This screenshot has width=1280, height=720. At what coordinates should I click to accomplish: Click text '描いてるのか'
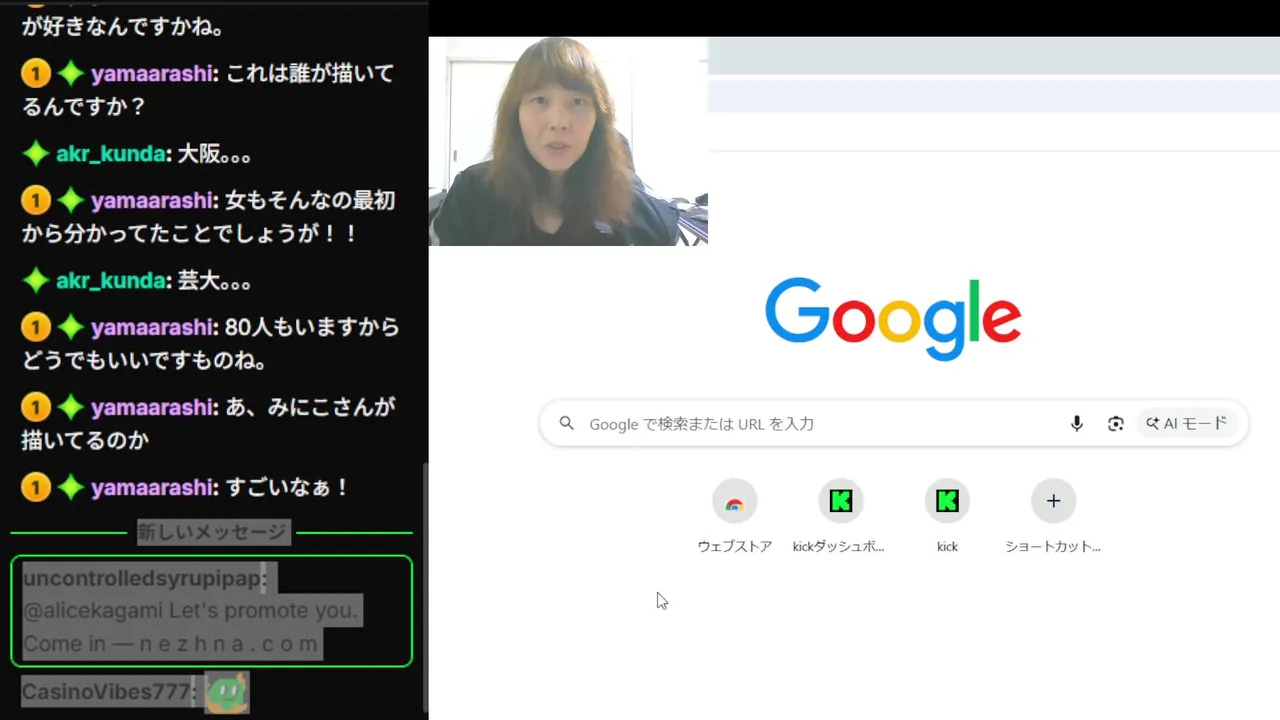(x=85, y=440)
